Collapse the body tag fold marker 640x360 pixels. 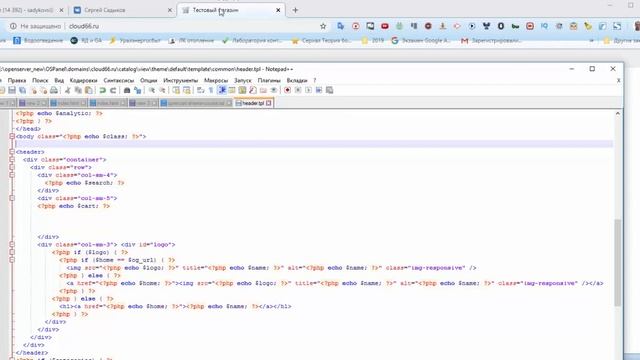pyautogui.click(x=12, y=136)
